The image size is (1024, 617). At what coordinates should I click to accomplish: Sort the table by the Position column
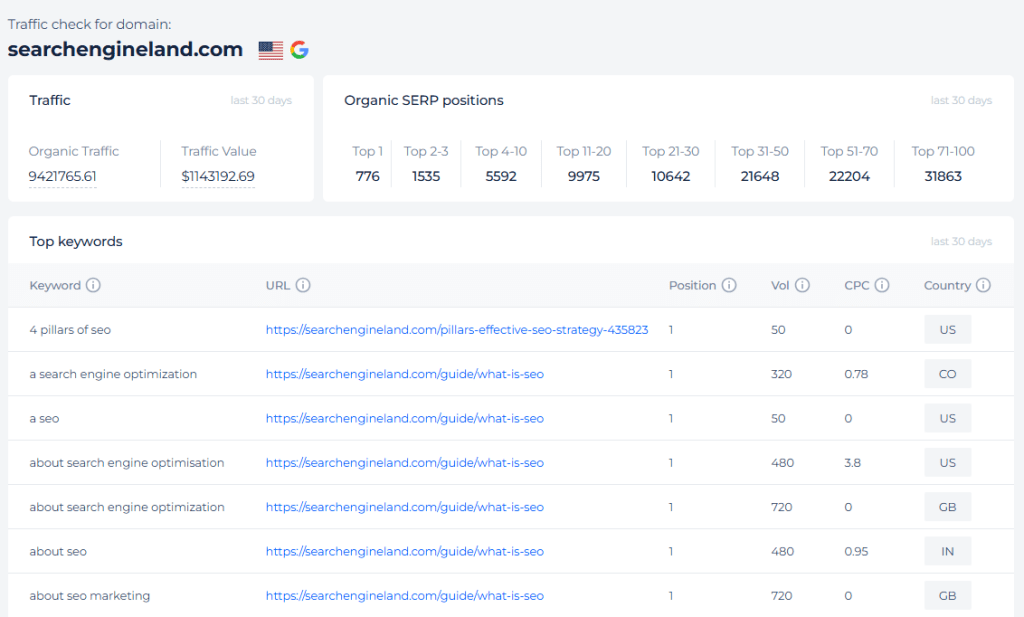(694, 285)
